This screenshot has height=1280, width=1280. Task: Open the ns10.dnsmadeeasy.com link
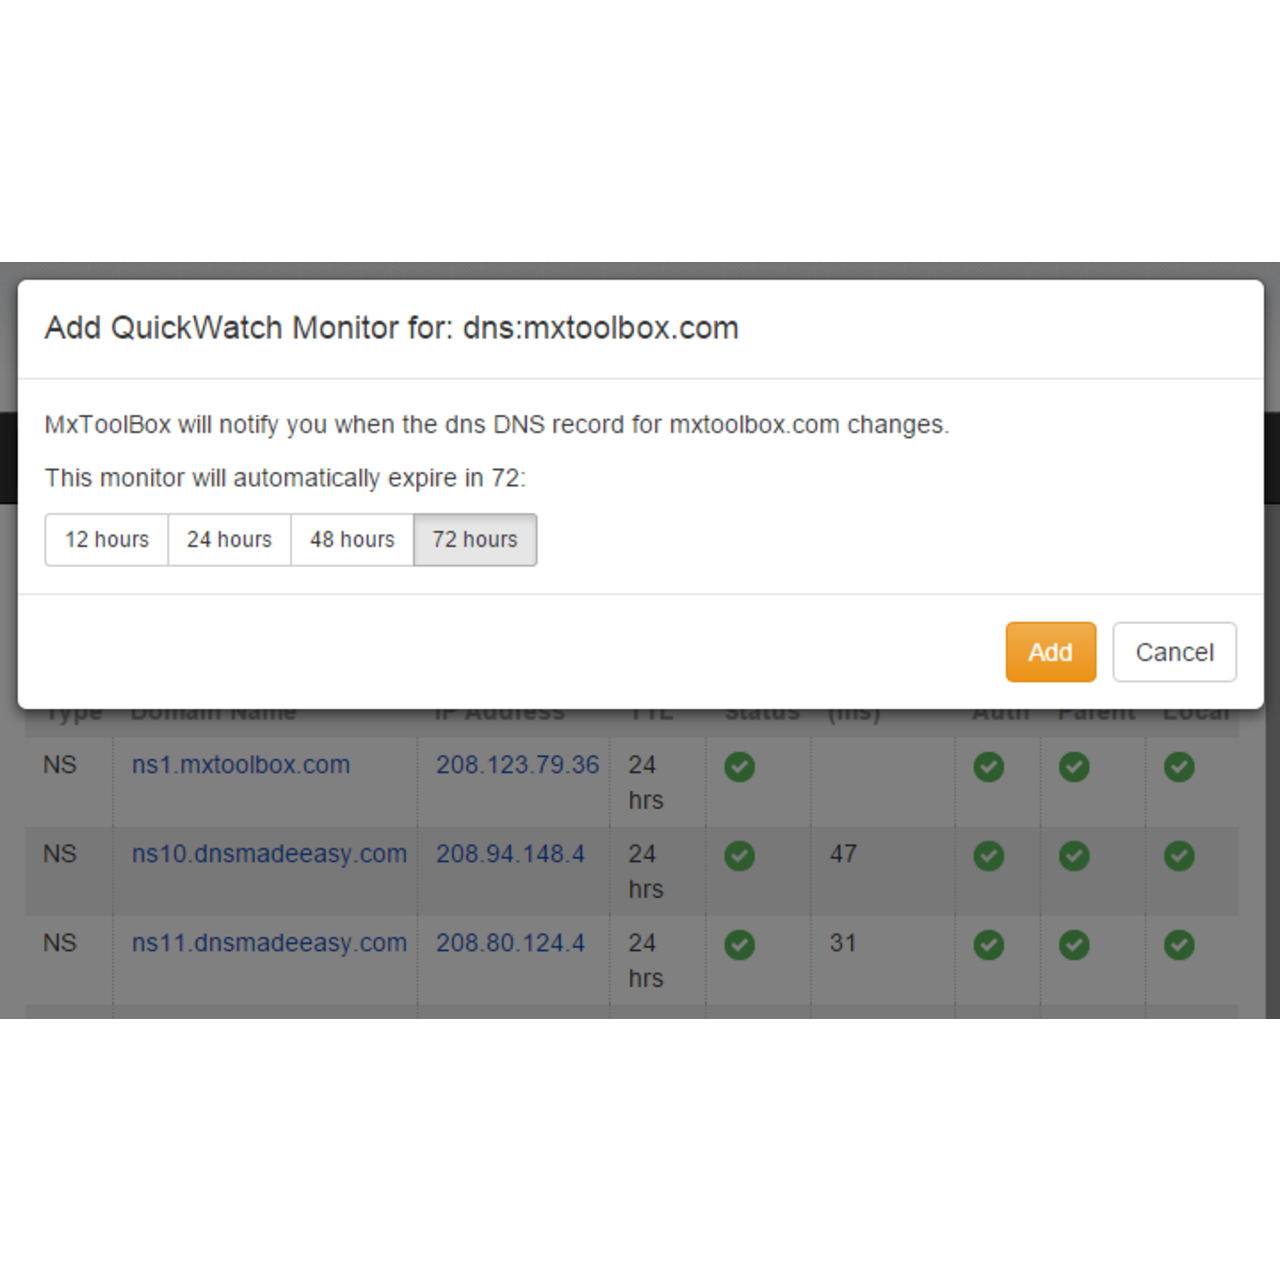click(x=270, y=854)
